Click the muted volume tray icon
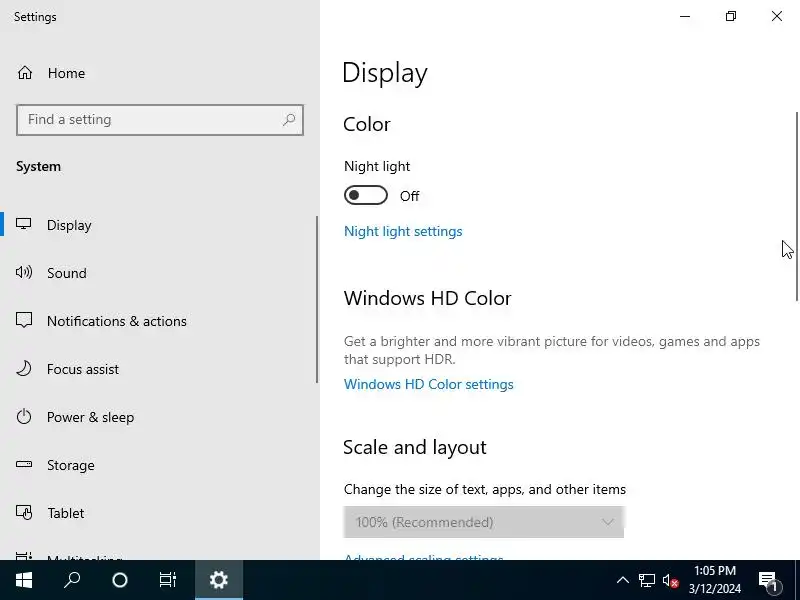Image resolution: width=800 pixels, height=600 pixels. pyautogui.click(x=670, y=580)
